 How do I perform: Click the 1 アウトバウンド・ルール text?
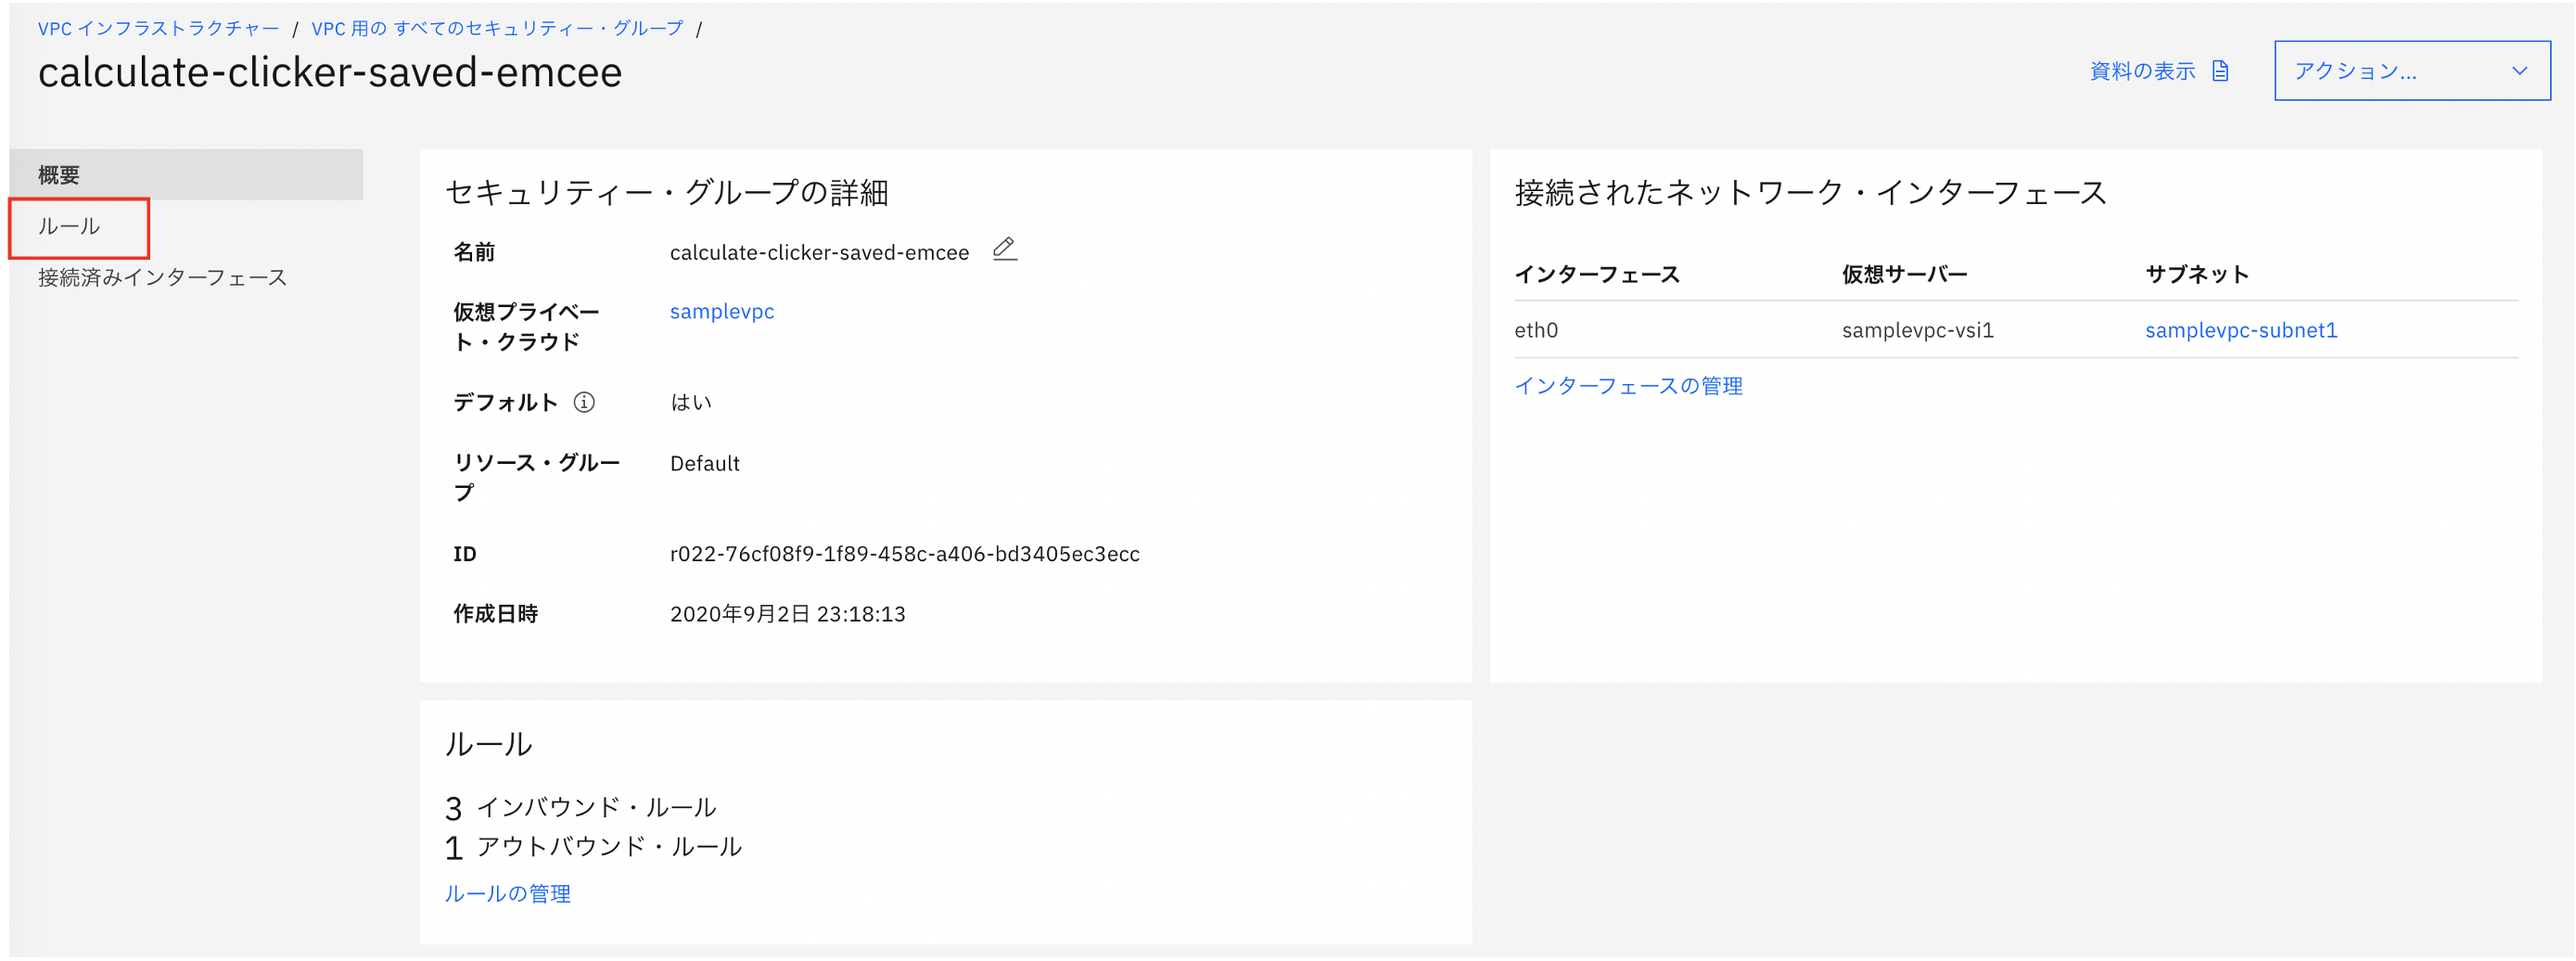click(x=593, y=847)
